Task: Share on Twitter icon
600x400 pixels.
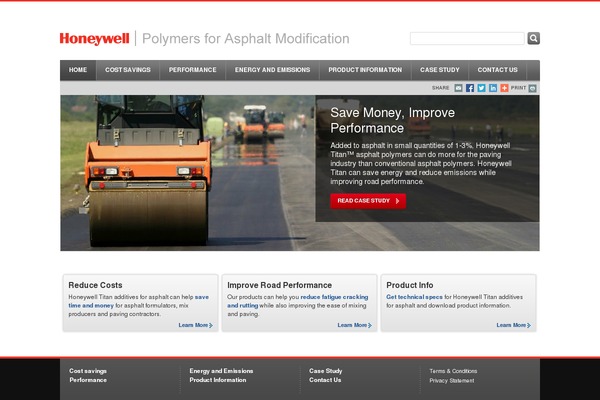Action: coord(481,88)
